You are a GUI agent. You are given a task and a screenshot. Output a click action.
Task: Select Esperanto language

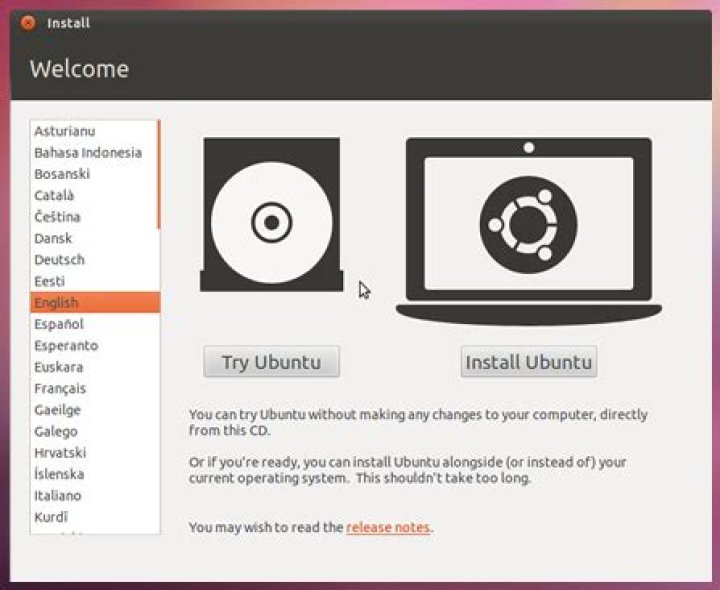(95, 345)
